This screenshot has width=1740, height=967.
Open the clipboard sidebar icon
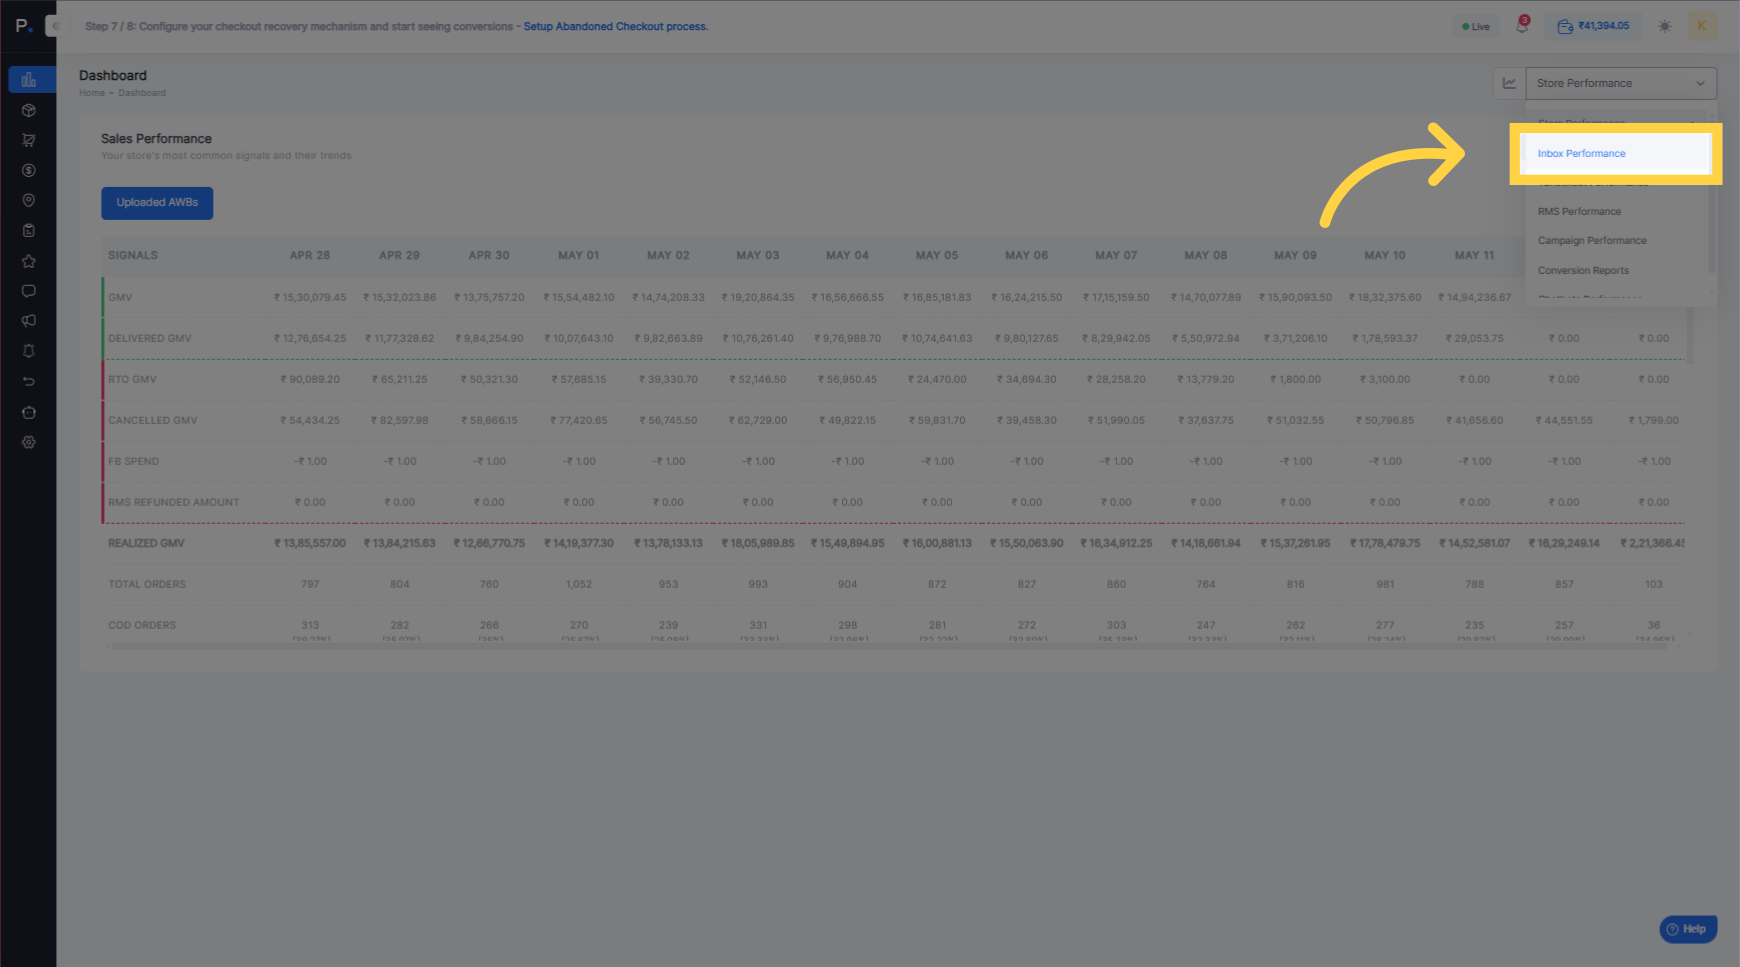[x=29, y=230]
